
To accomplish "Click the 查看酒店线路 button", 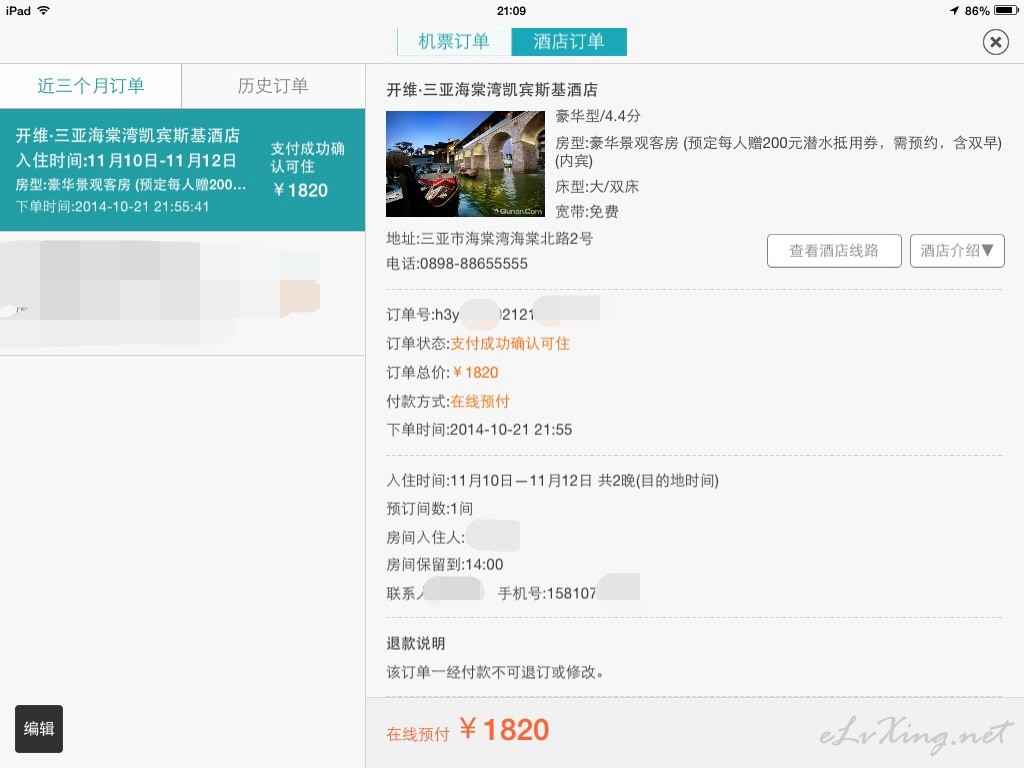I will (x=834, y=251).
